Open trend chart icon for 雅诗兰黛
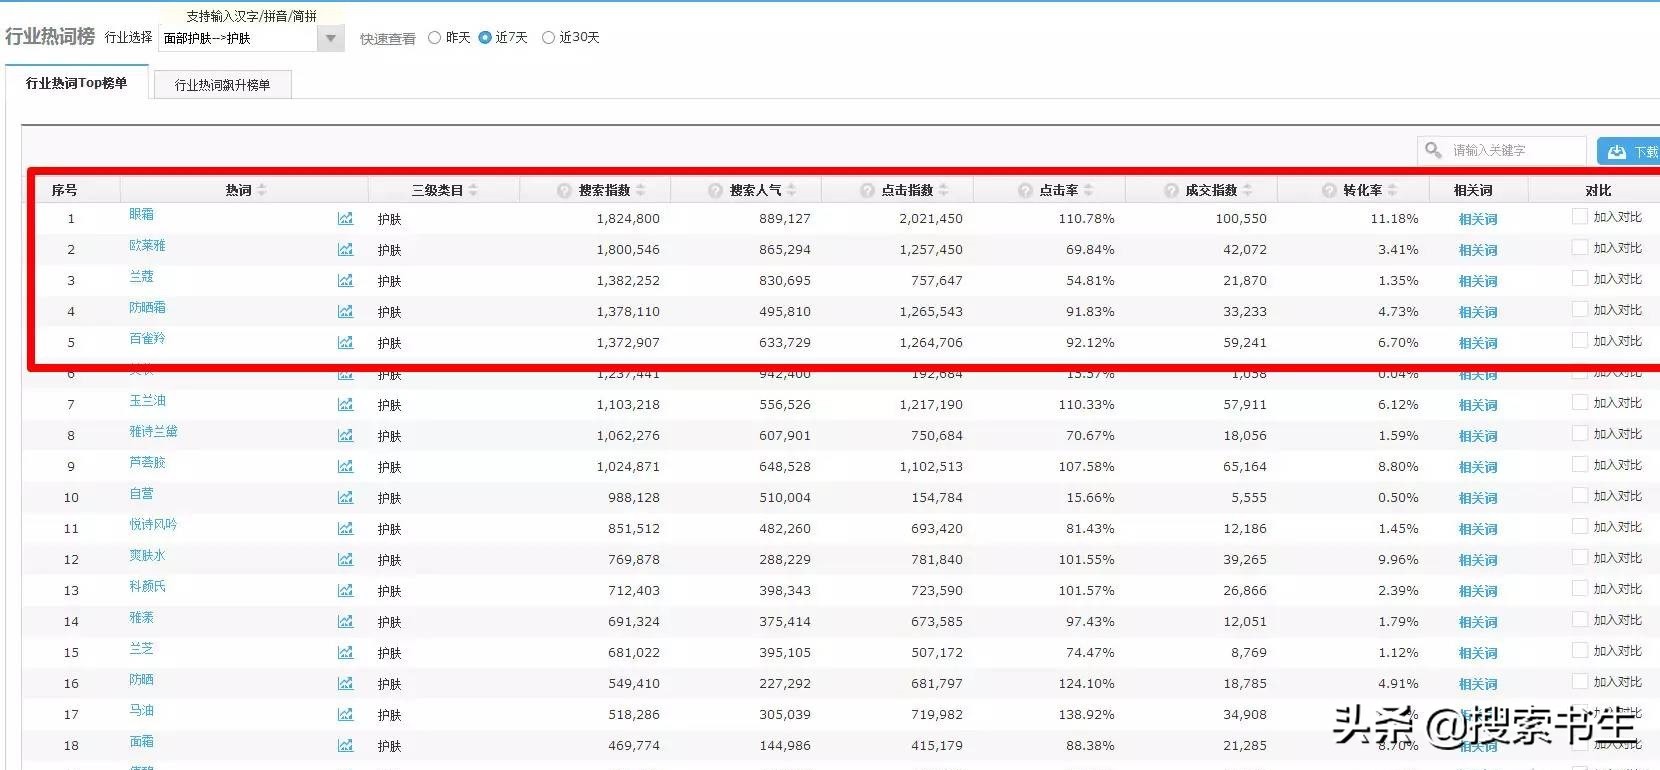 (x=345, y=435)
